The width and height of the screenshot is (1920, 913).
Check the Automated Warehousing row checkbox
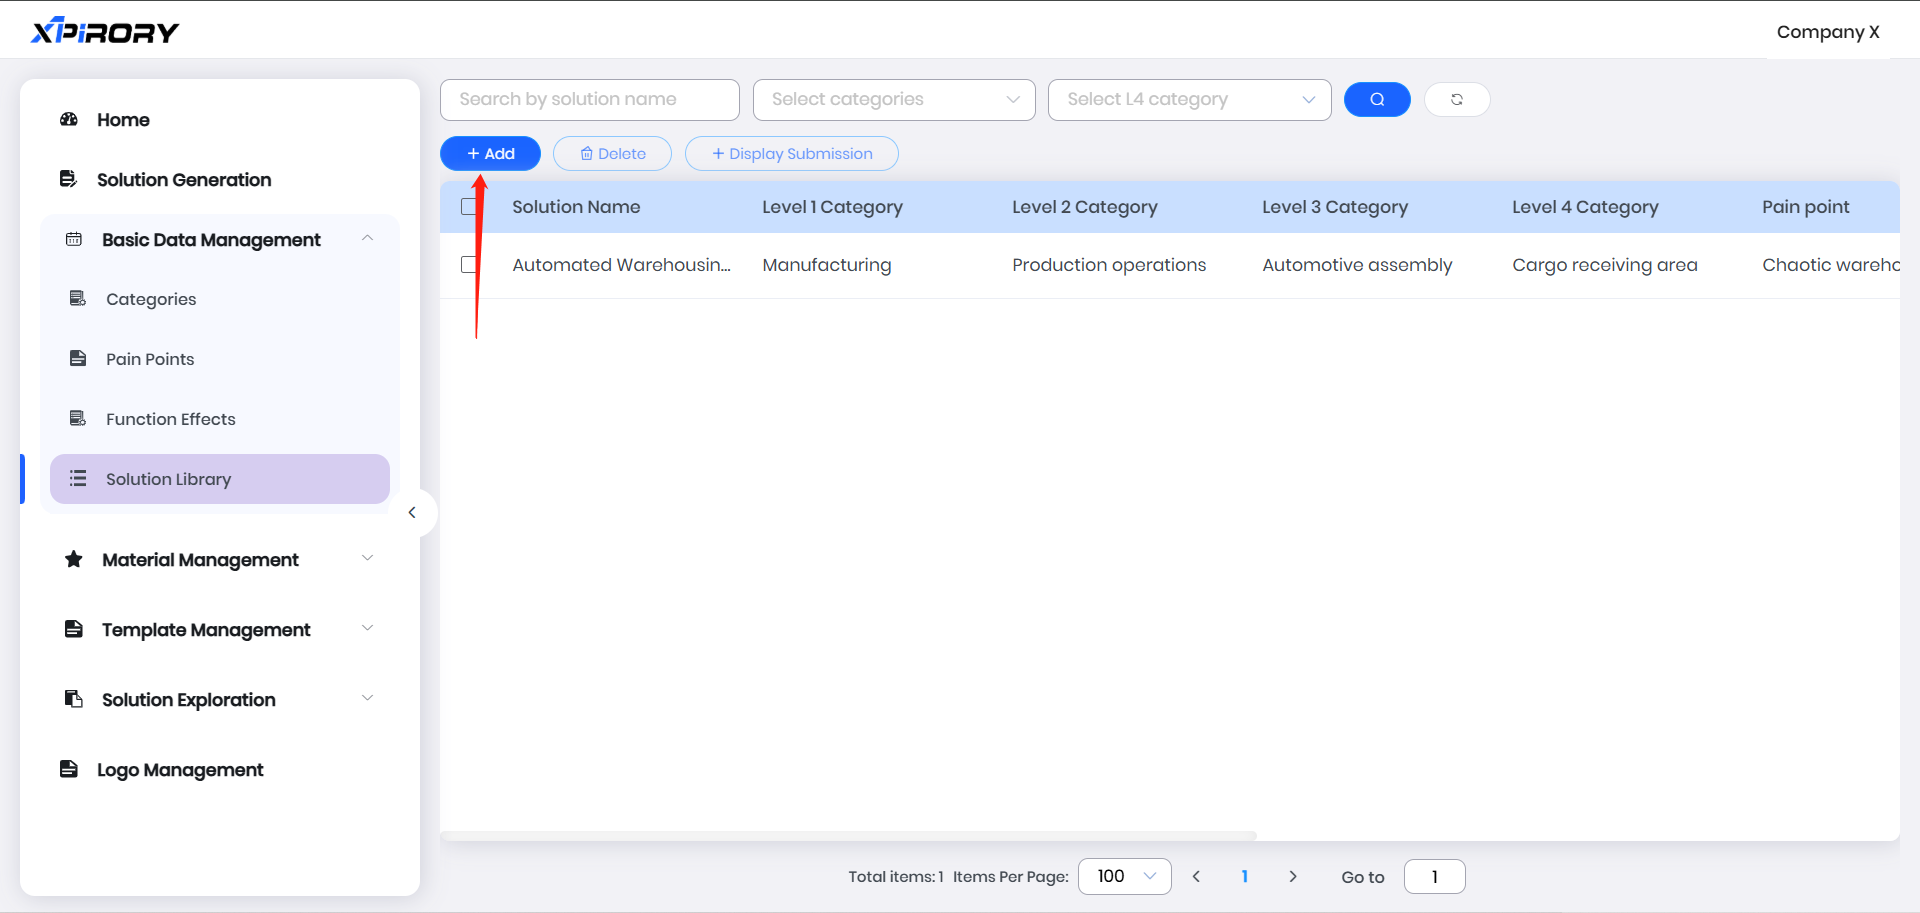click(469, 265)
